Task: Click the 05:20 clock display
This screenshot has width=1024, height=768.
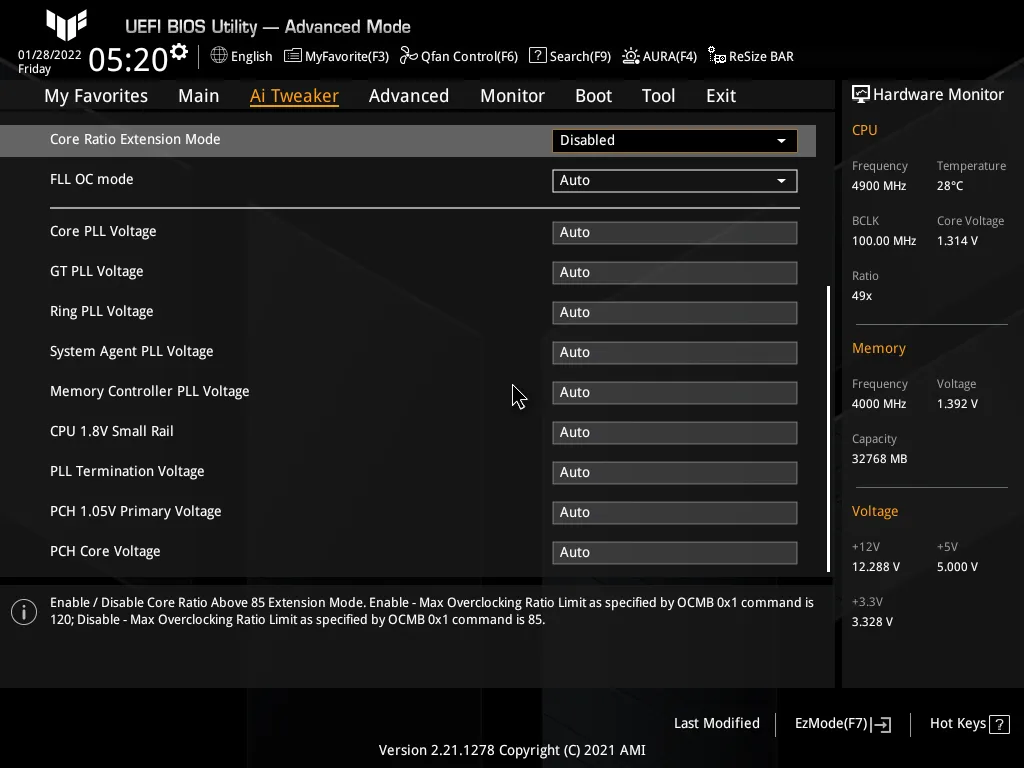Action: (128, 59)
